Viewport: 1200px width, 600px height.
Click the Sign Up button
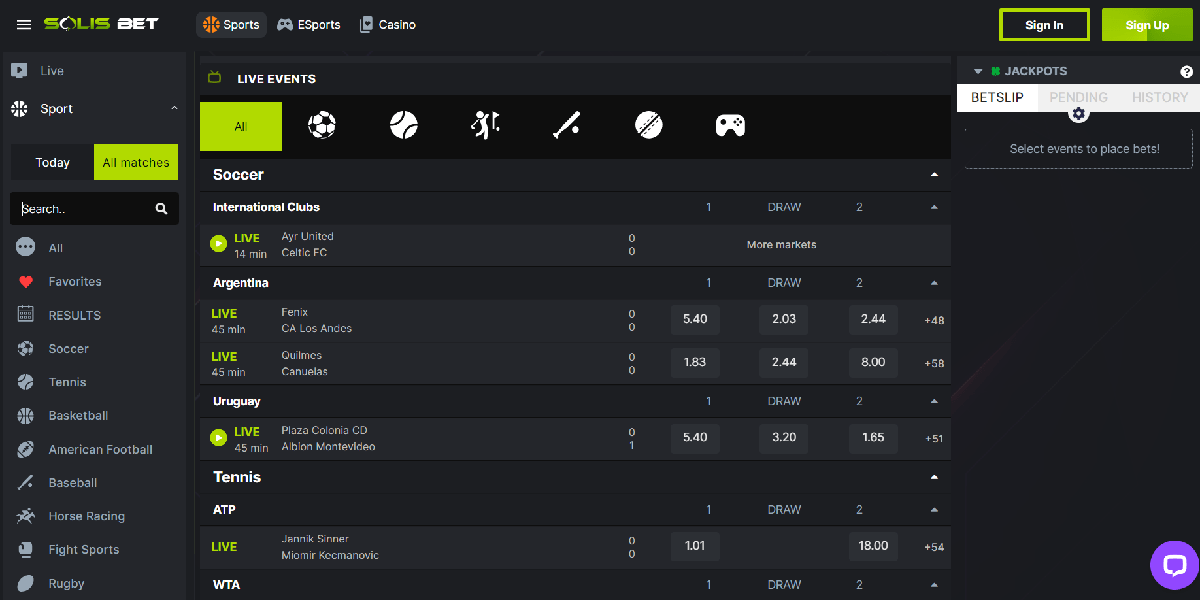click(x=1147, y=25)
